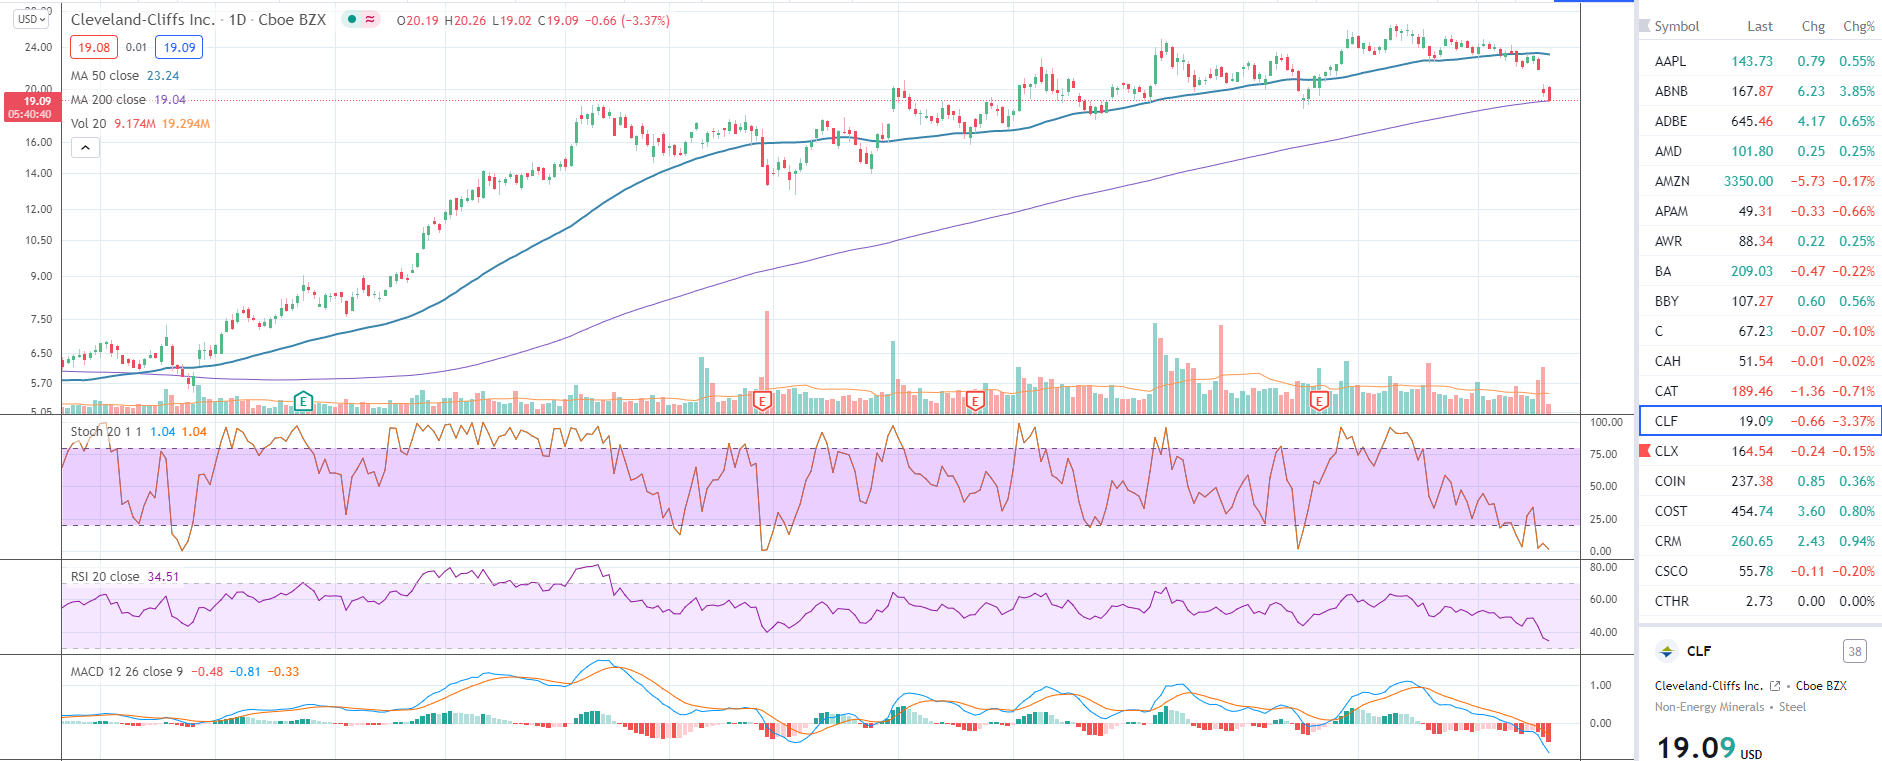Select AMD in the watchlist
This screenshot has width=1882, height=761.
(1760, 151)
